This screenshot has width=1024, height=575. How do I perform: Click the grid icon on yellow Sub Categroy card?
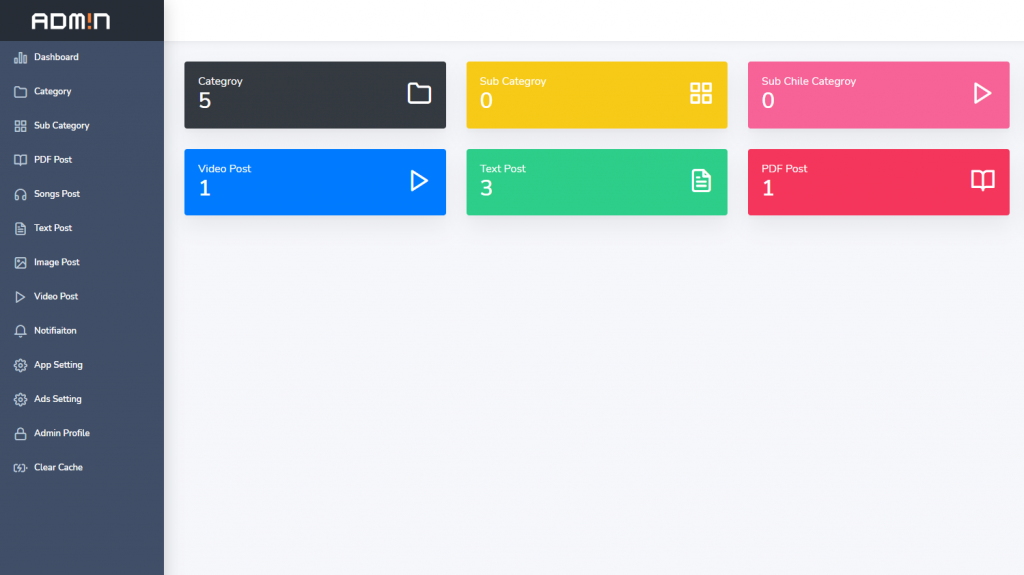[701, 93]
